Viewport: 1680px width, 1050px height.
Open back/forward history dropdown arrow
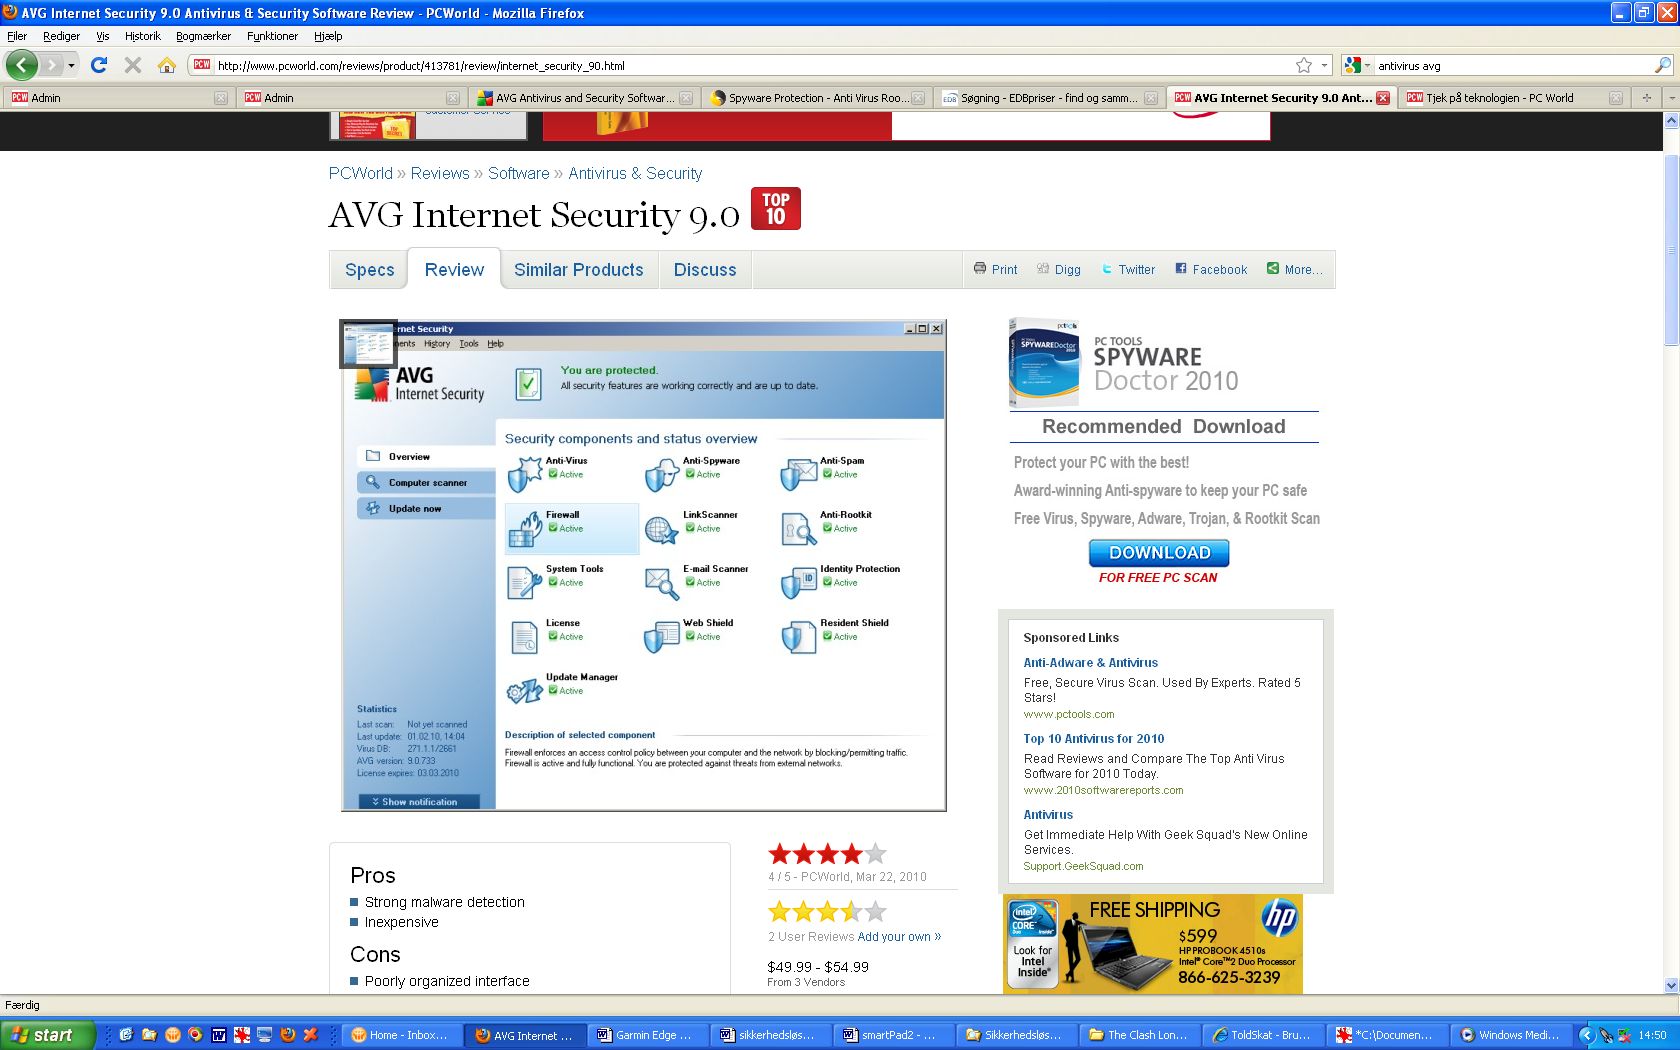[x=71, y=65]
